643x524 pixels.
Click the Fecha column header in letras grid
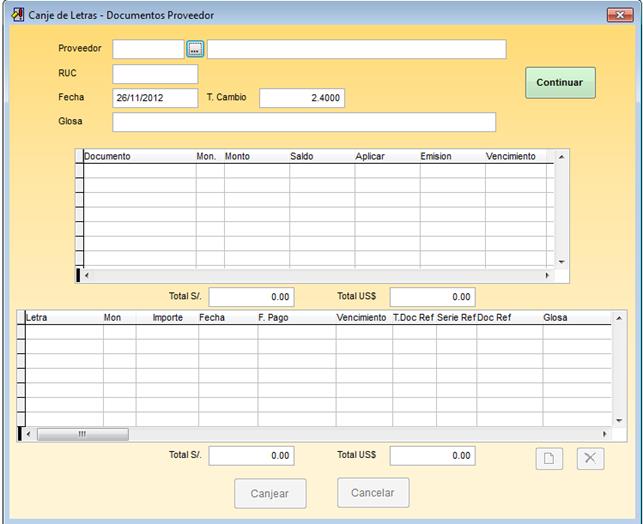[x=228, y=317]
